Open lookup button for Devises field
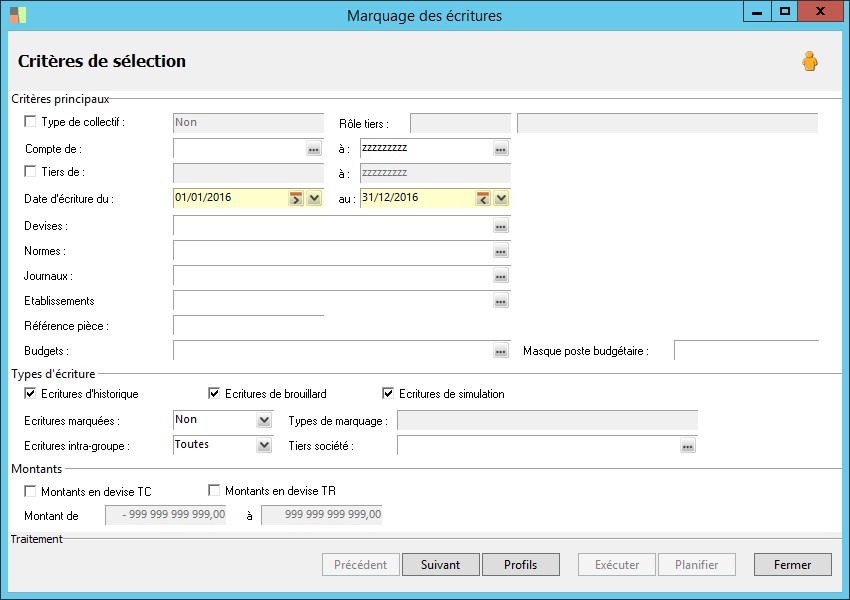850x600 pixels. 501,227
